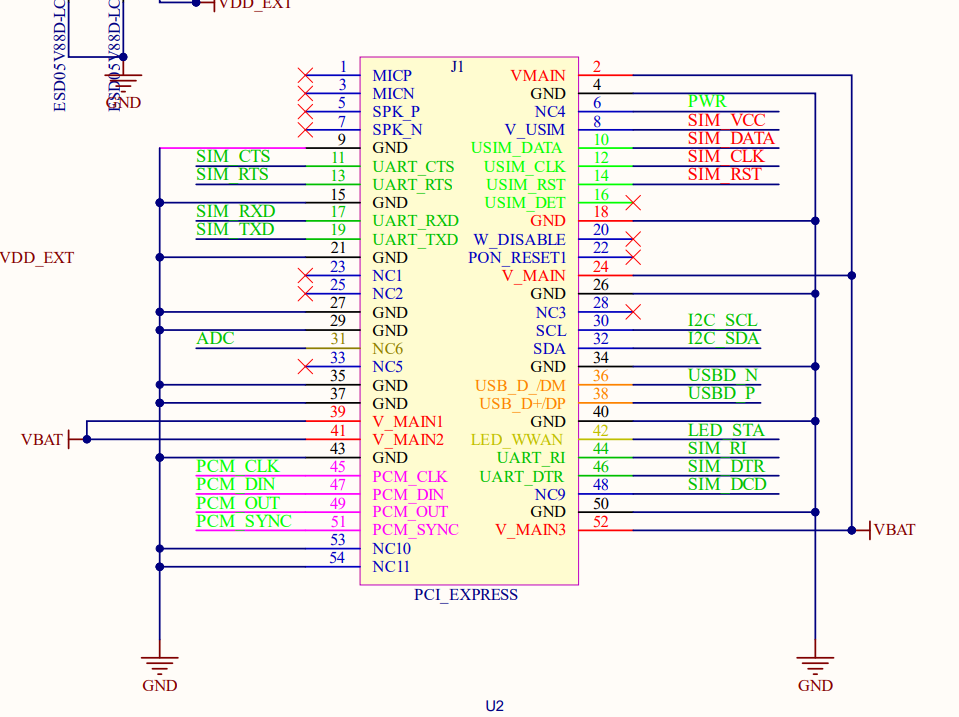Select the SIM_CTS net label

tap(233, 157)
